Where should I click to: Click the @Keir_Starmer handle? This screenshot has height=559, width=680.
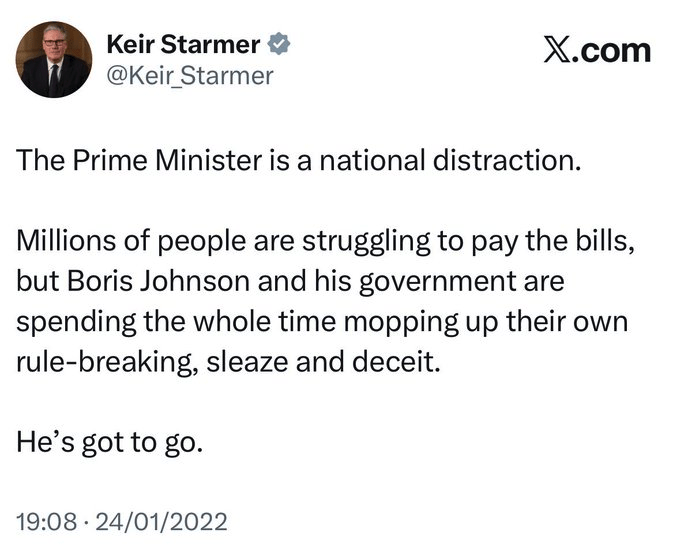tap(189, 75)
